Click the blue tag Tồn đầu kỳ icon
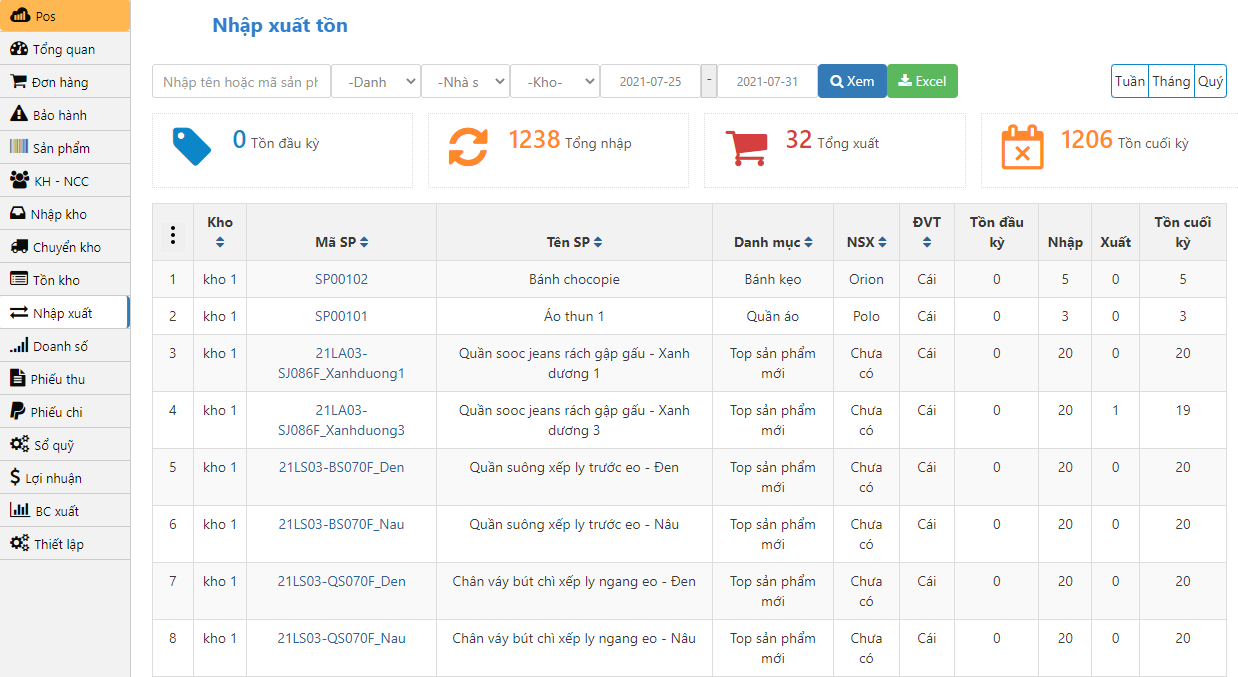This screenshot has height=677, width=1238. tap(191, 146)
